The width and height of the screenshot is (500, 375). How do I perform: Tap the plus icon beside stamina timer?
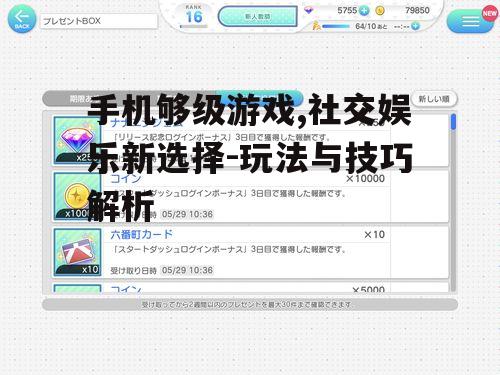coord(415,26)
